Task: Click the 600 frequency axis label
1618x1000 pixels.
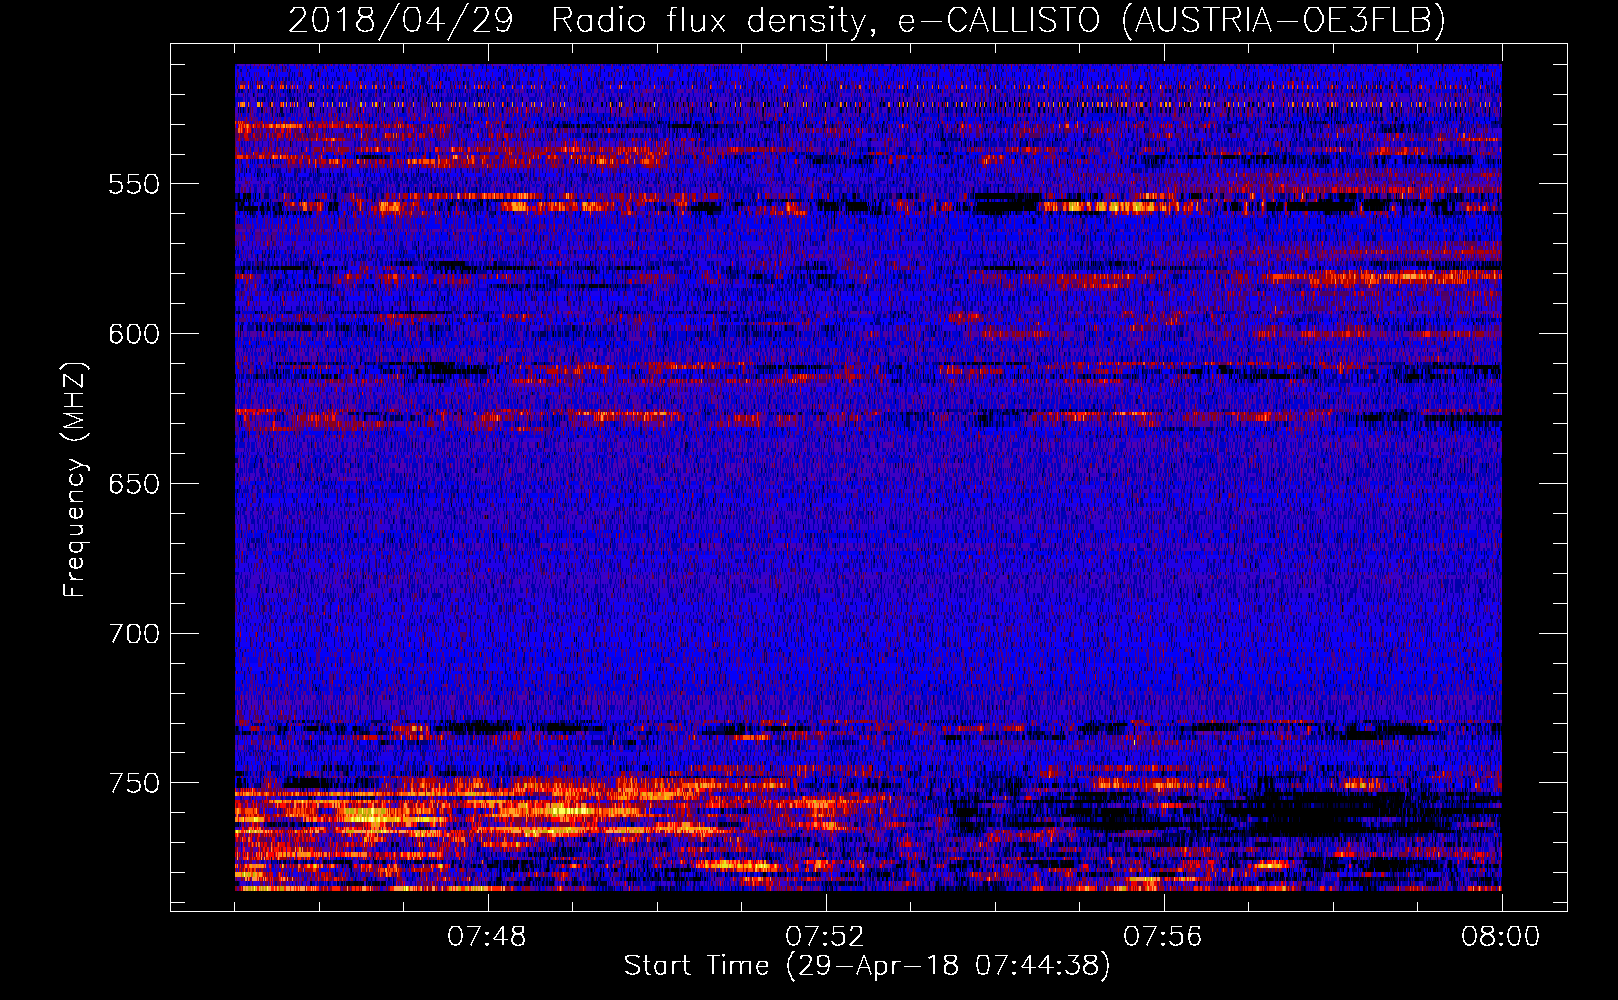Action: [133, 334]
